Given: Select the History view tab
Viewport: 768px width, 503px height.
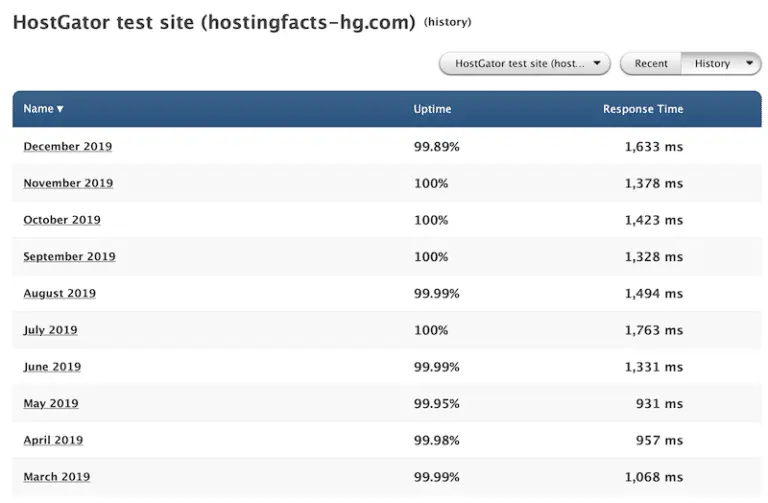Looking at the screenshot, I should [711, 64].
